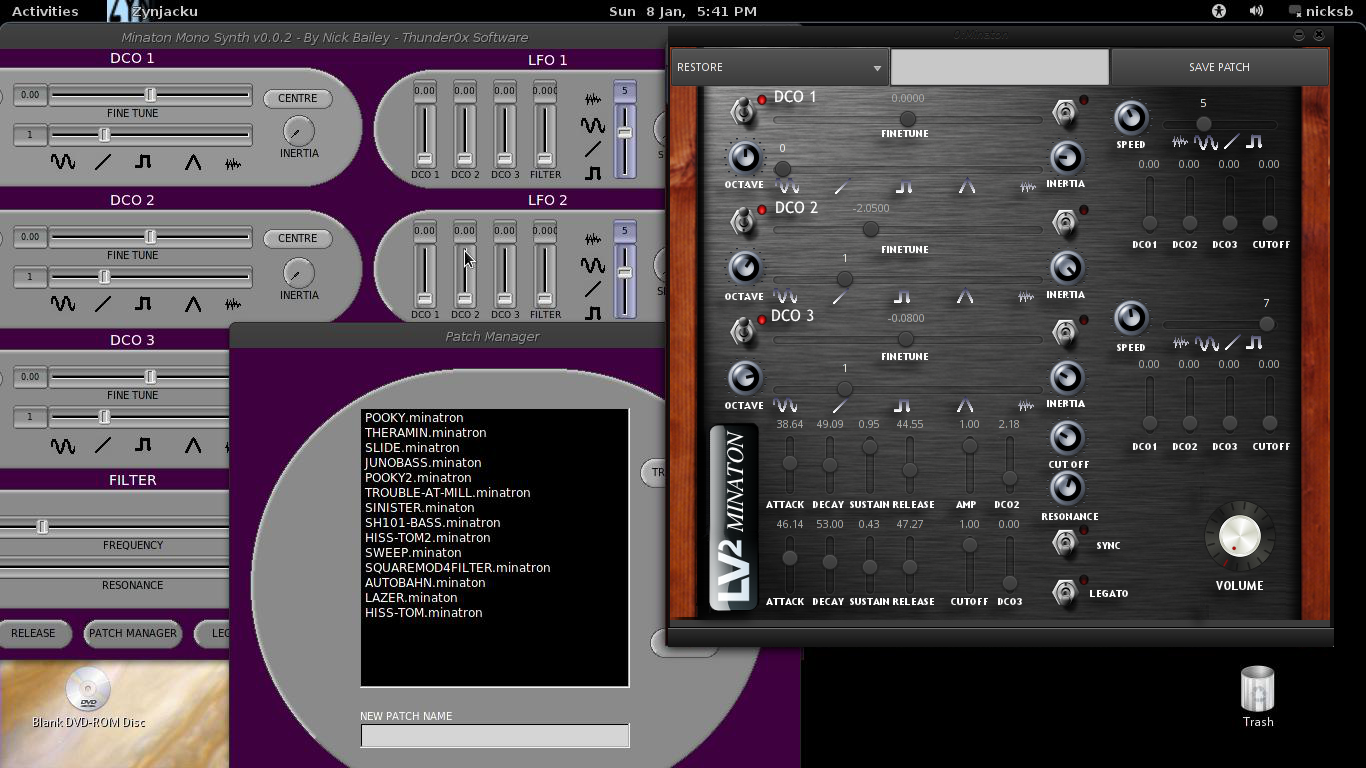Click the NEW PATCH NAME text field
Screen dimensions: 1366x768
(x=494, y=736)
